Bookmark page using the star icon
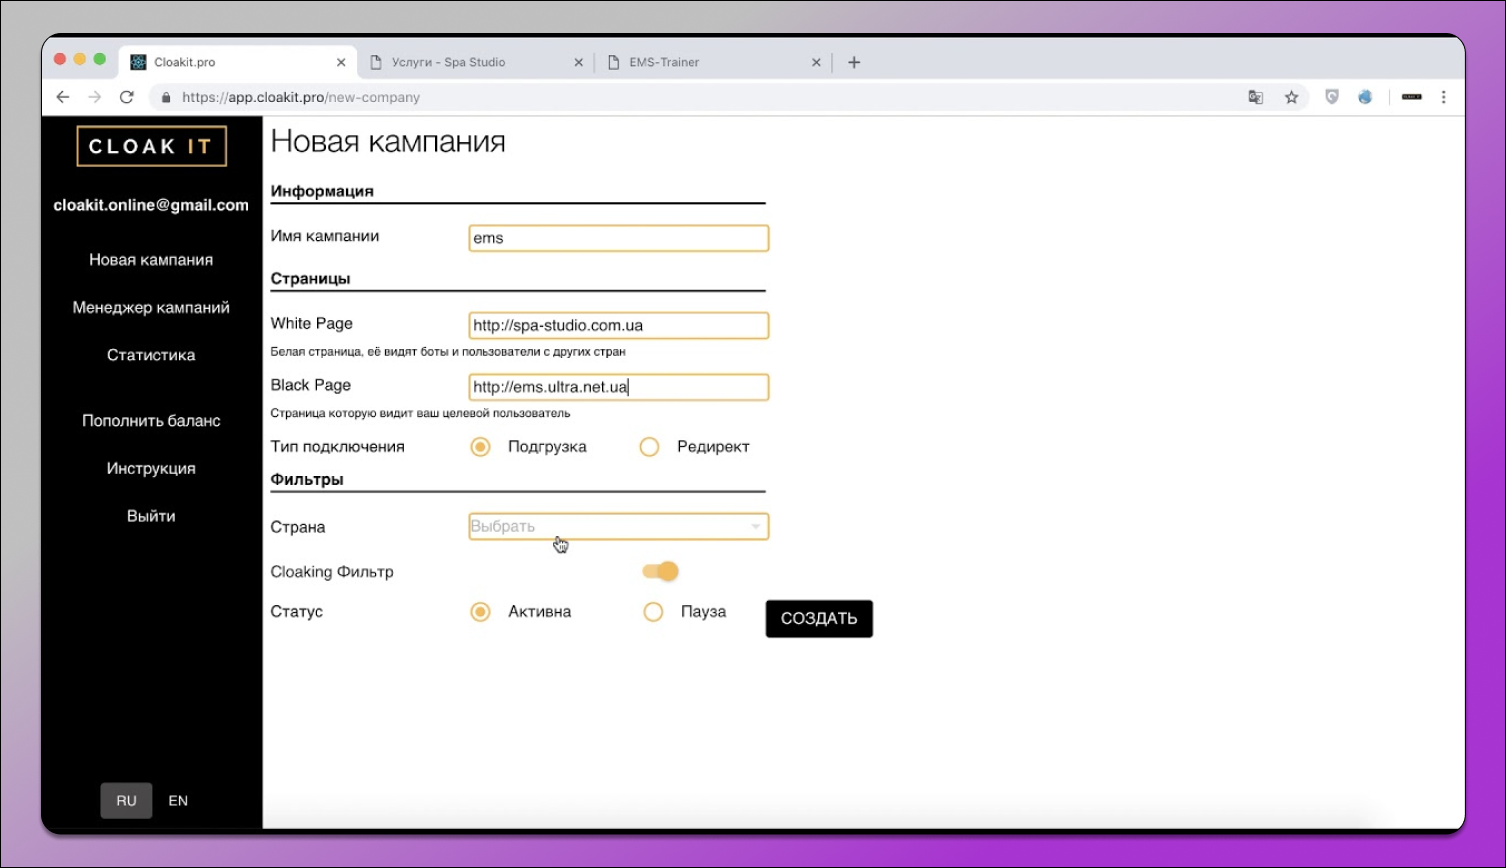 pos(1291,97)
